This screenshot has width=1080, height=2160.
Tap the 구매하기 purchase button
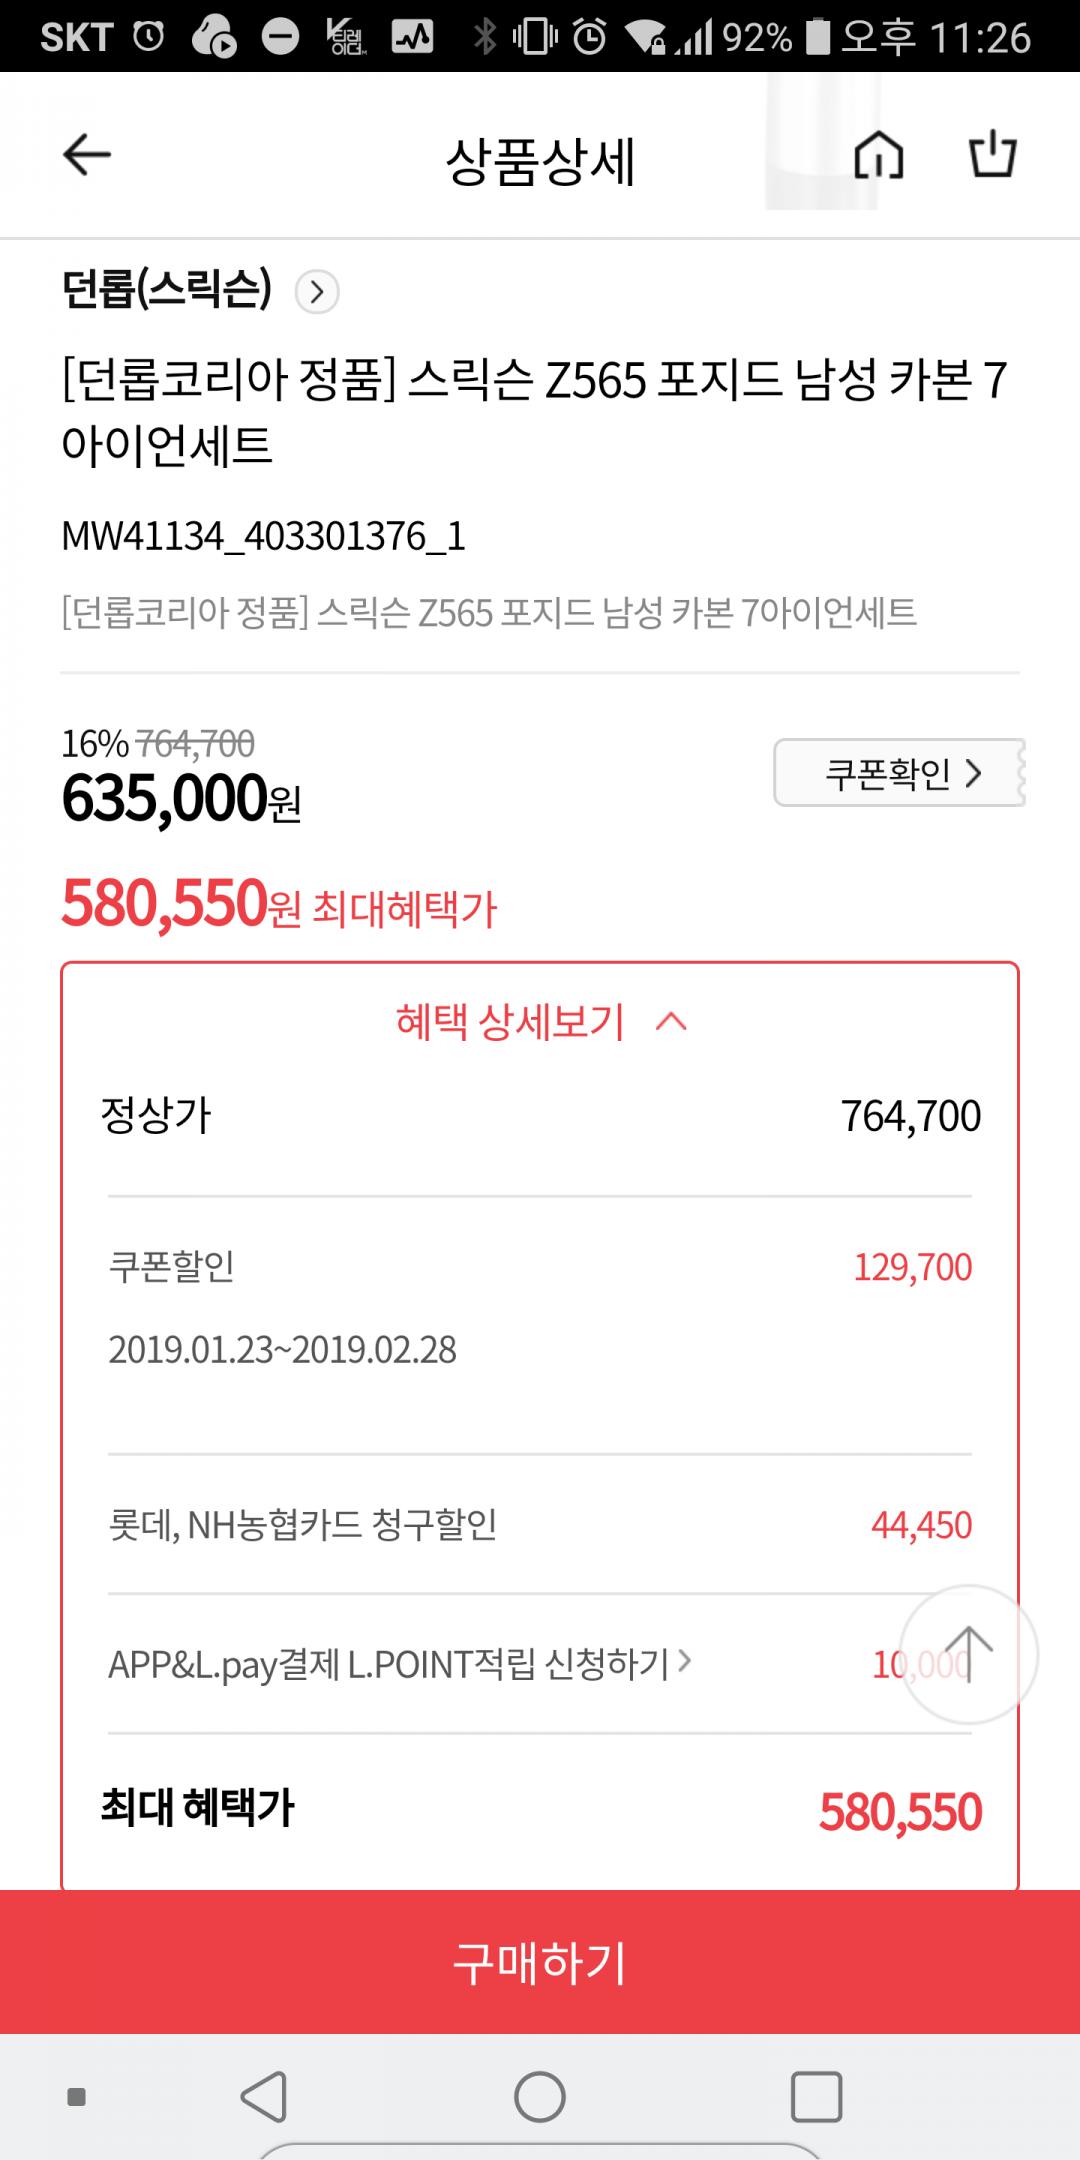point(540,1962)
